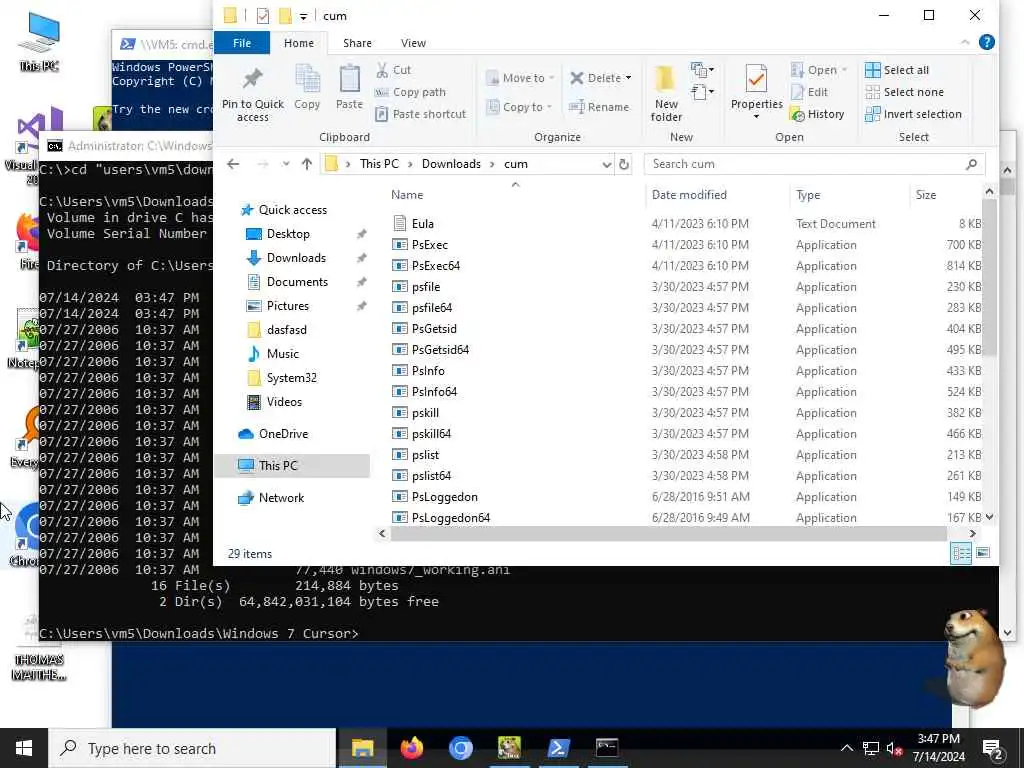This screenshot has height=768, width=1024.
Task: Switch to the Home ribbon tab
Action: tap(299, 43)
